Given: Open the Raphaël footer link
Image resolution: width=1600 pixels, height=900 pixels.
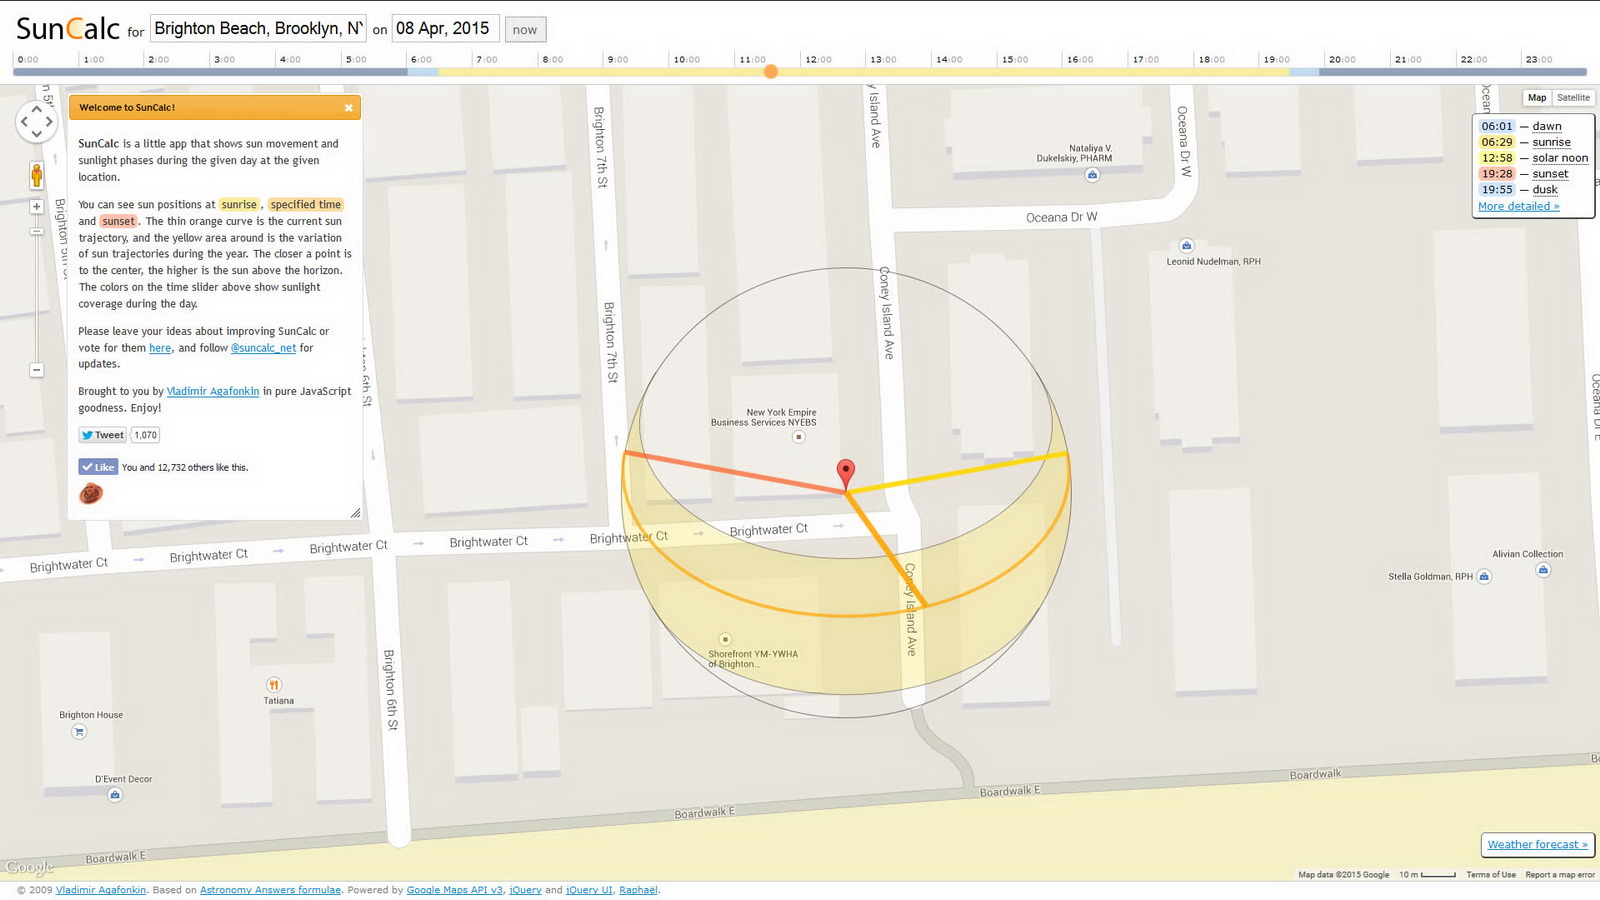Looking at the screenshot, I should (638, 890).
